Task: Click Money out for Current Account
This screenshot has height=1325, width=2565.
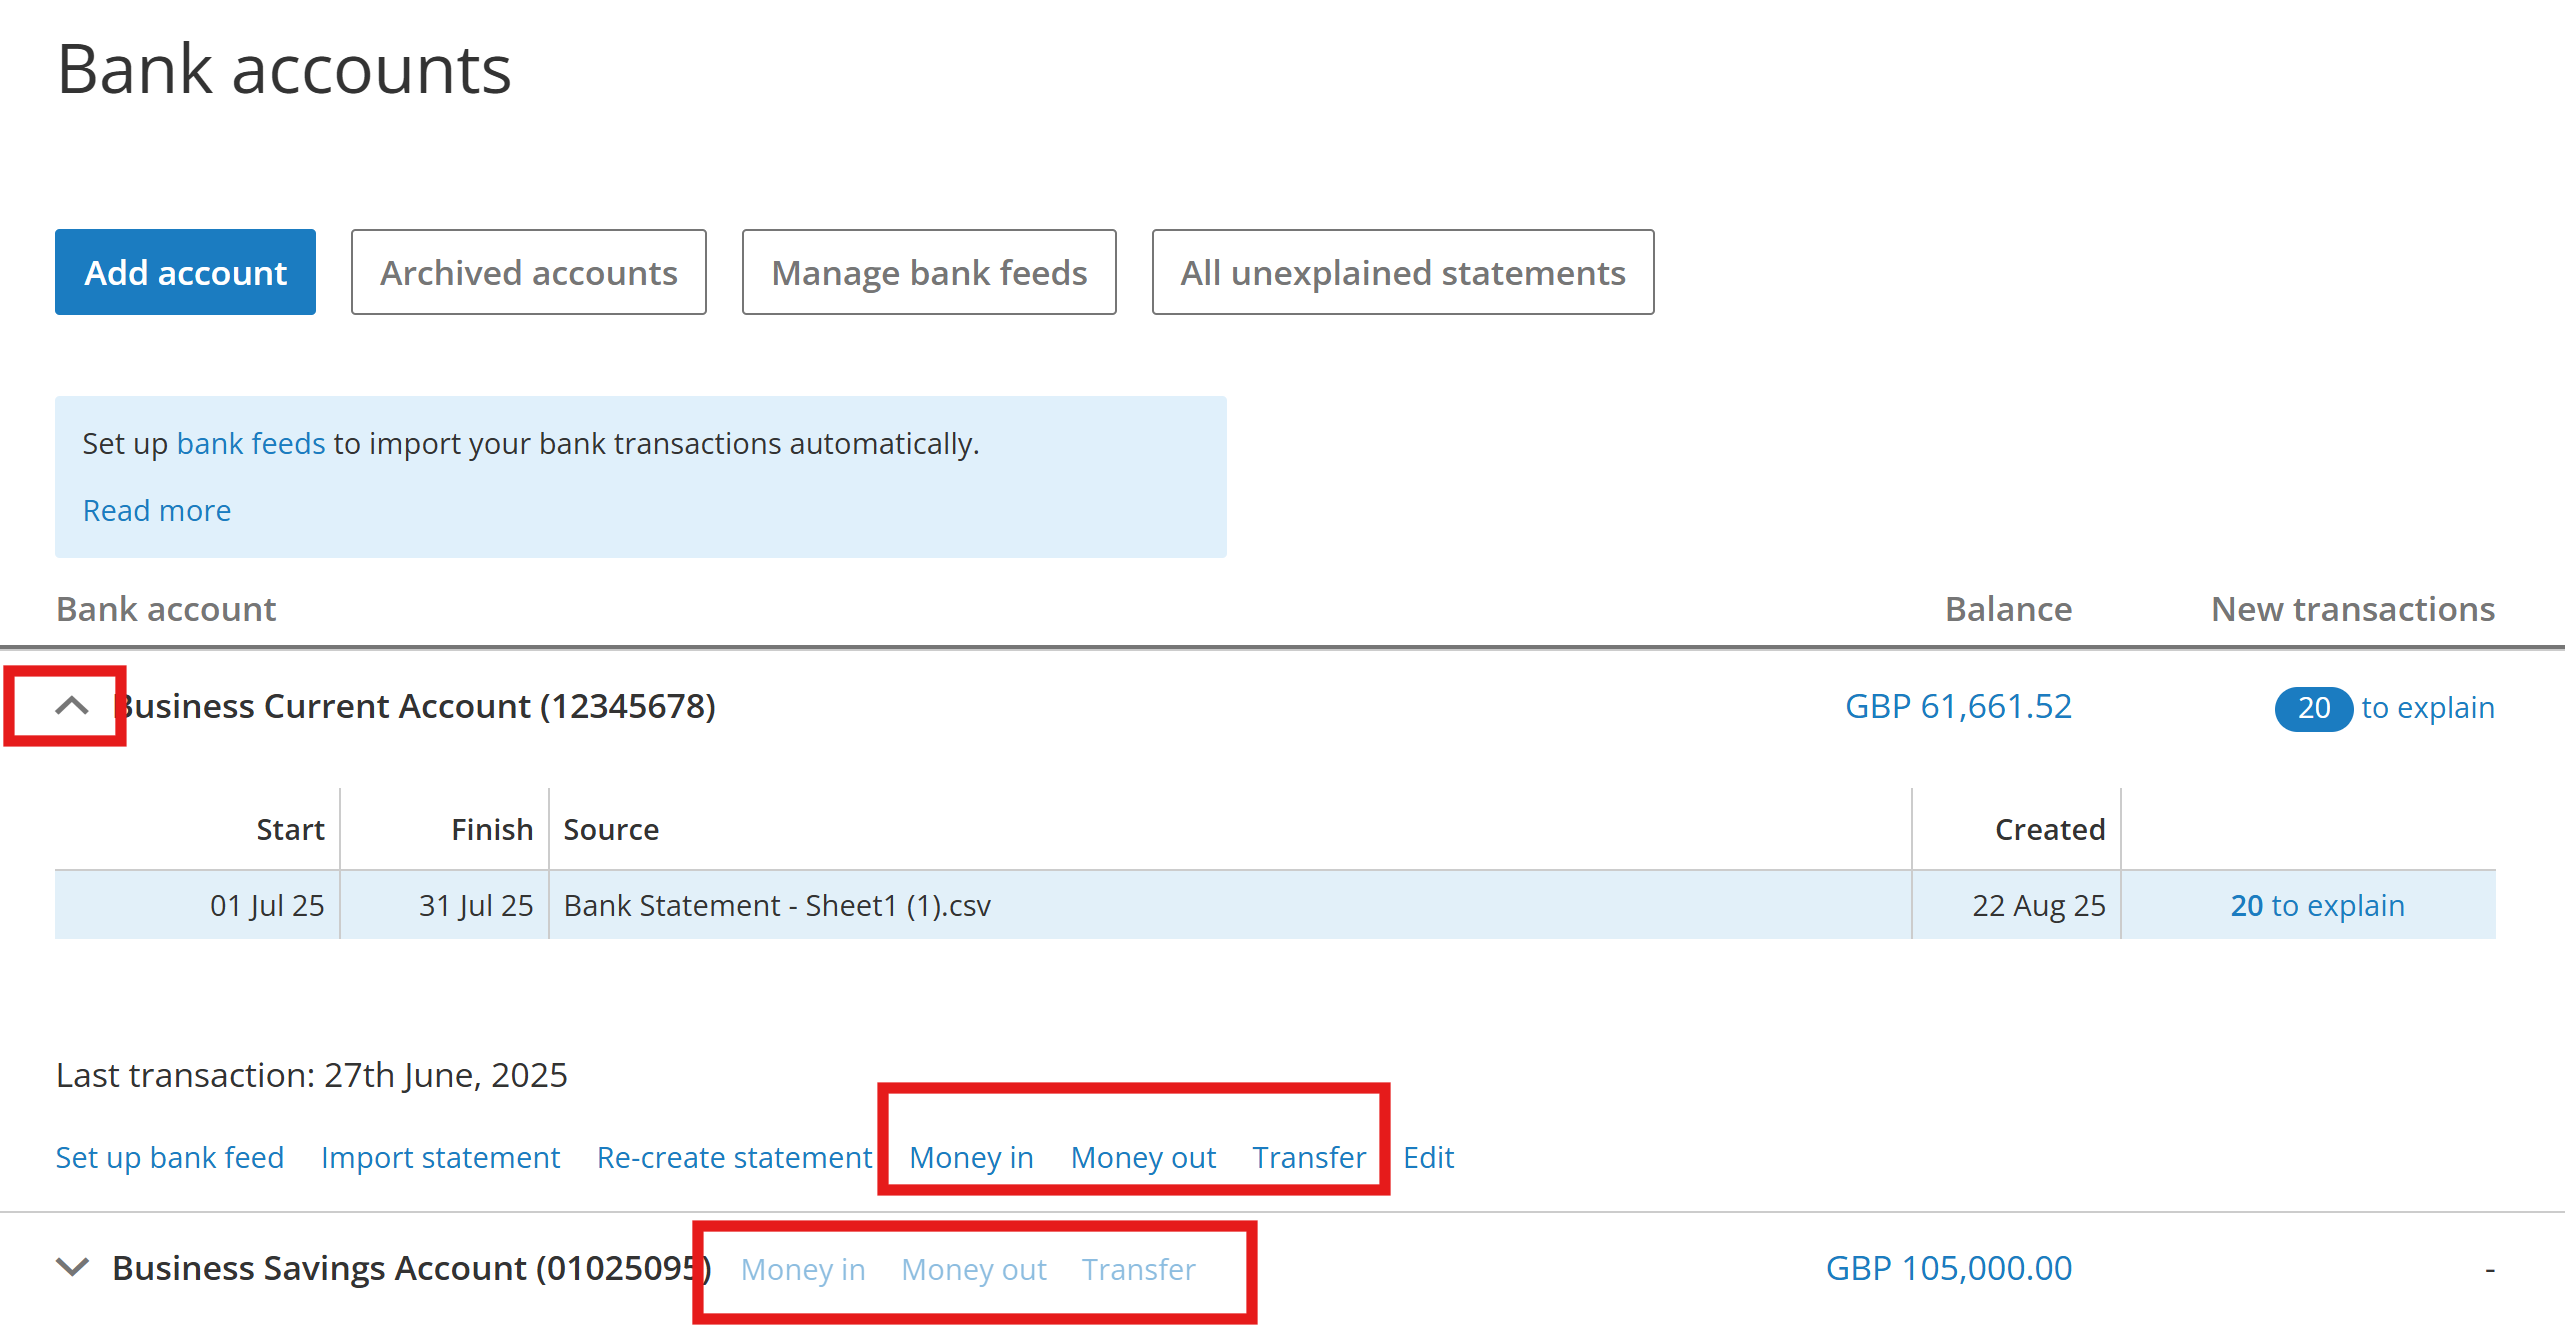Action: 1143,1157
